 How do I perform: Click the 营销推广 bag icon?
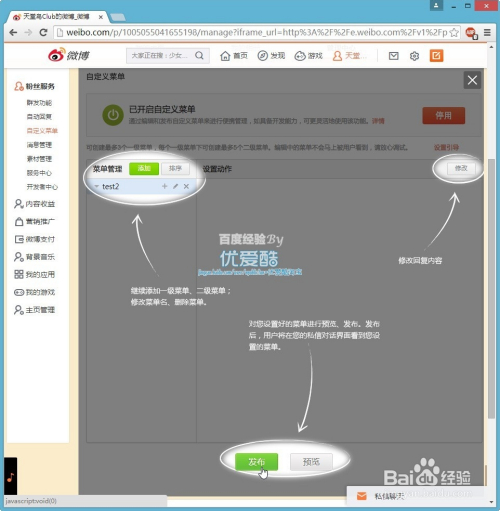(19, 221)
